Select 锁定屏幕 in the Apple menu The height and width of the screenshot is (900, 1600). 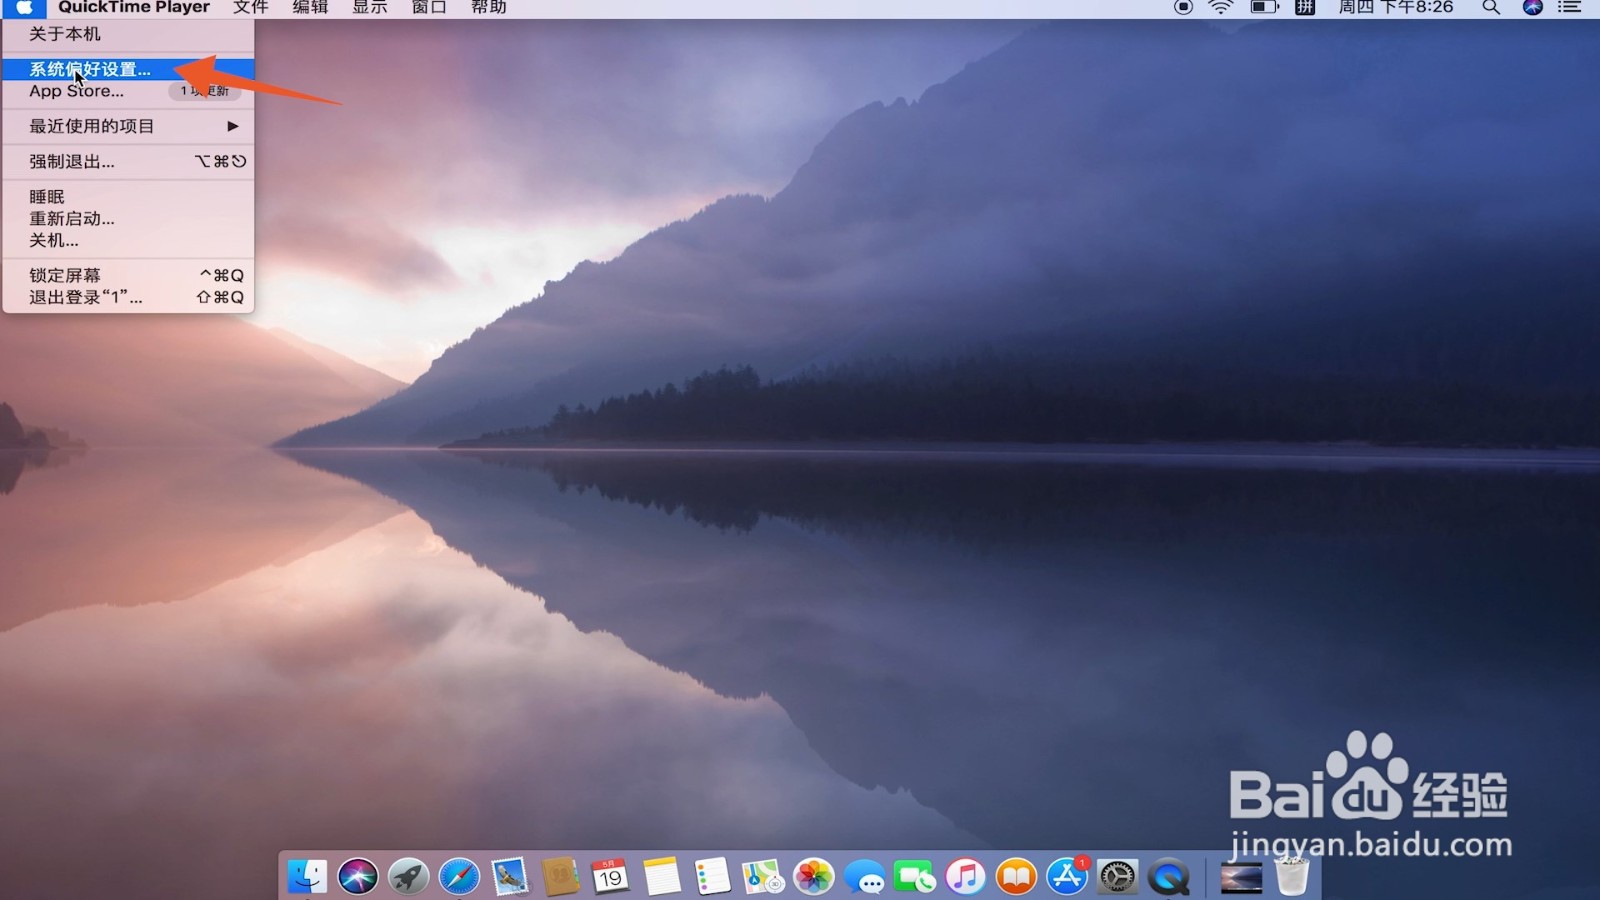tap(128, 275)
